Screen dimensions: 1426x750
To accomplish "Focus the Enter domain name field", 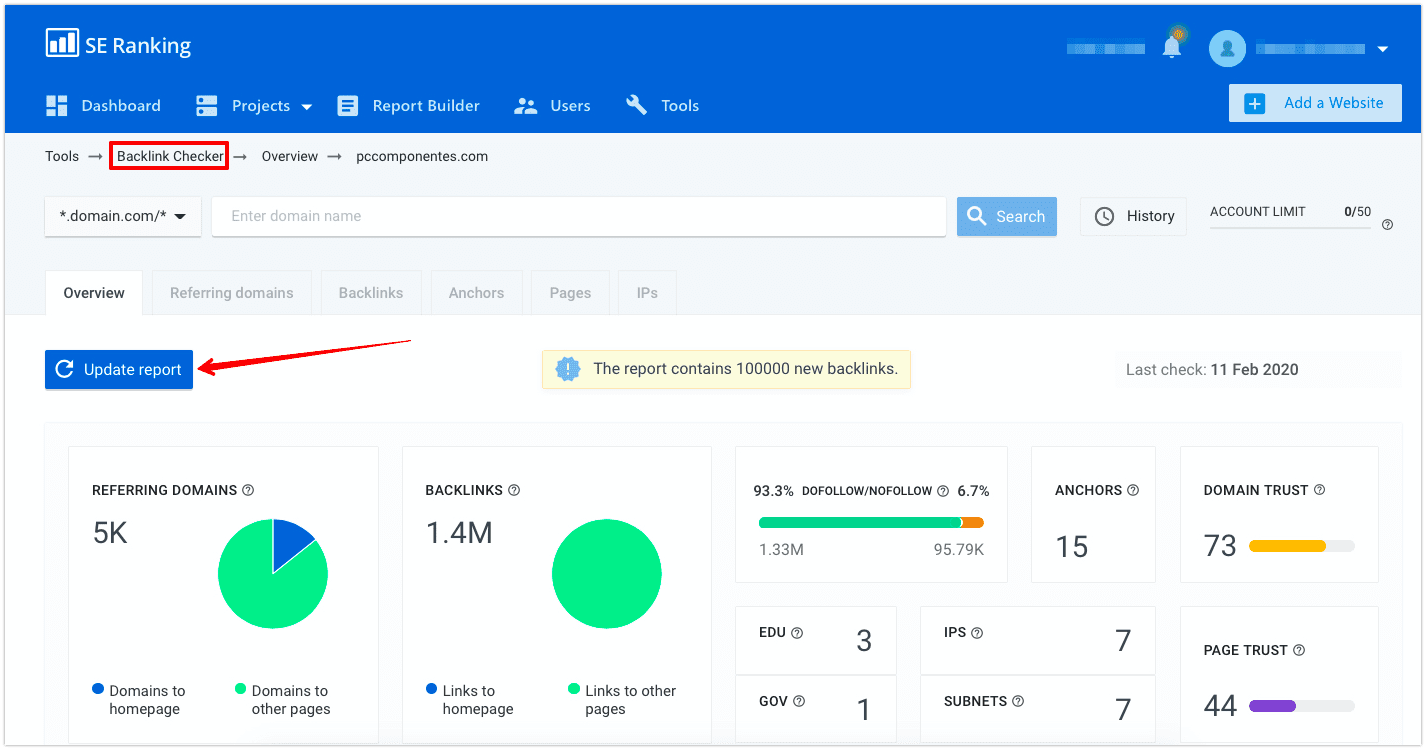I will (579, 216).
